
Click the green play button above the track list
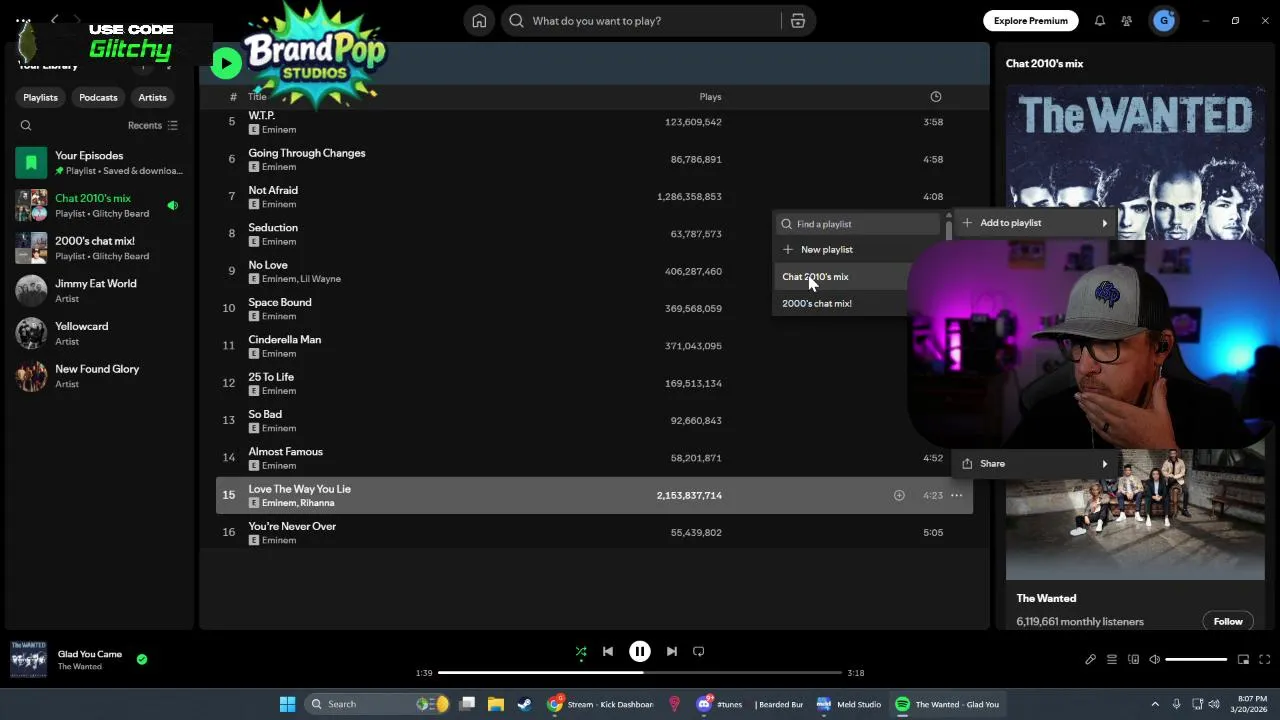pos(226,64)
